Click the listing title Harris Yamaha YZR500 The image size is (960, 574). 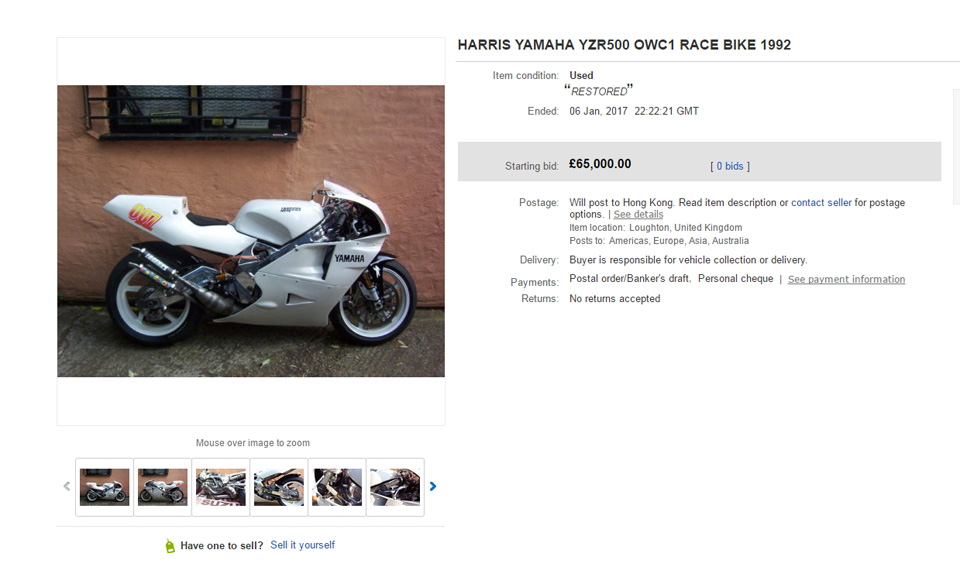[624, 45]
